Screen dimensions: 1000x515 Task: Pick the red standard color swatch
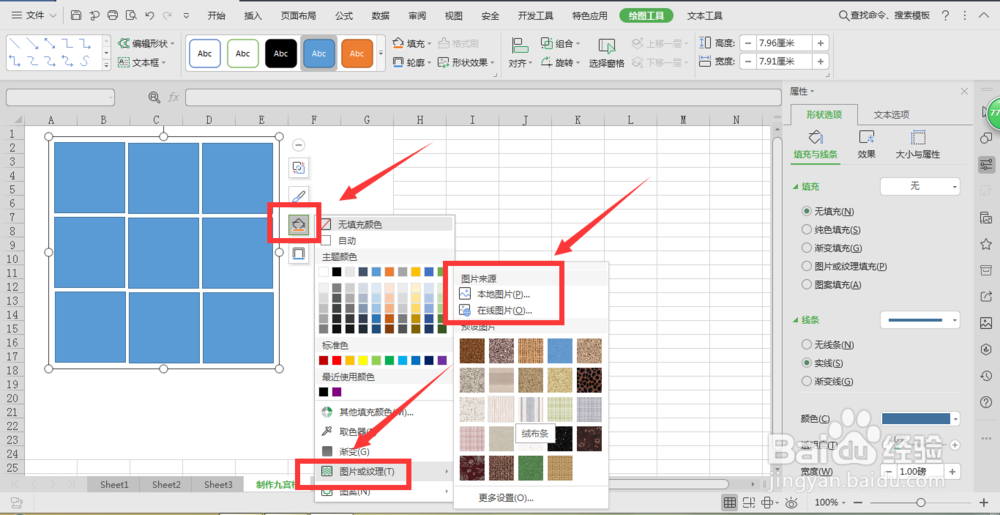[x=337, y=360]
